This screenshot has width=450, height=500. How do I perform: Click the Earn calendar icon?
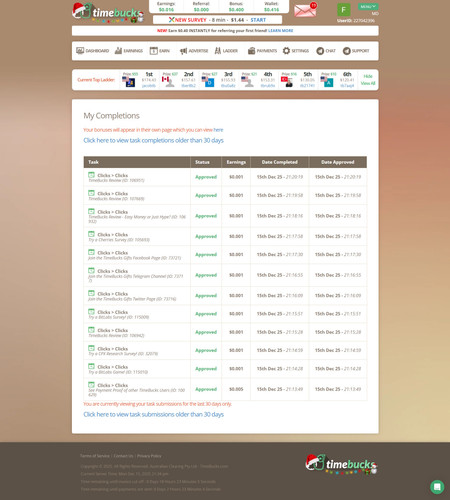(x=153, y=51)
